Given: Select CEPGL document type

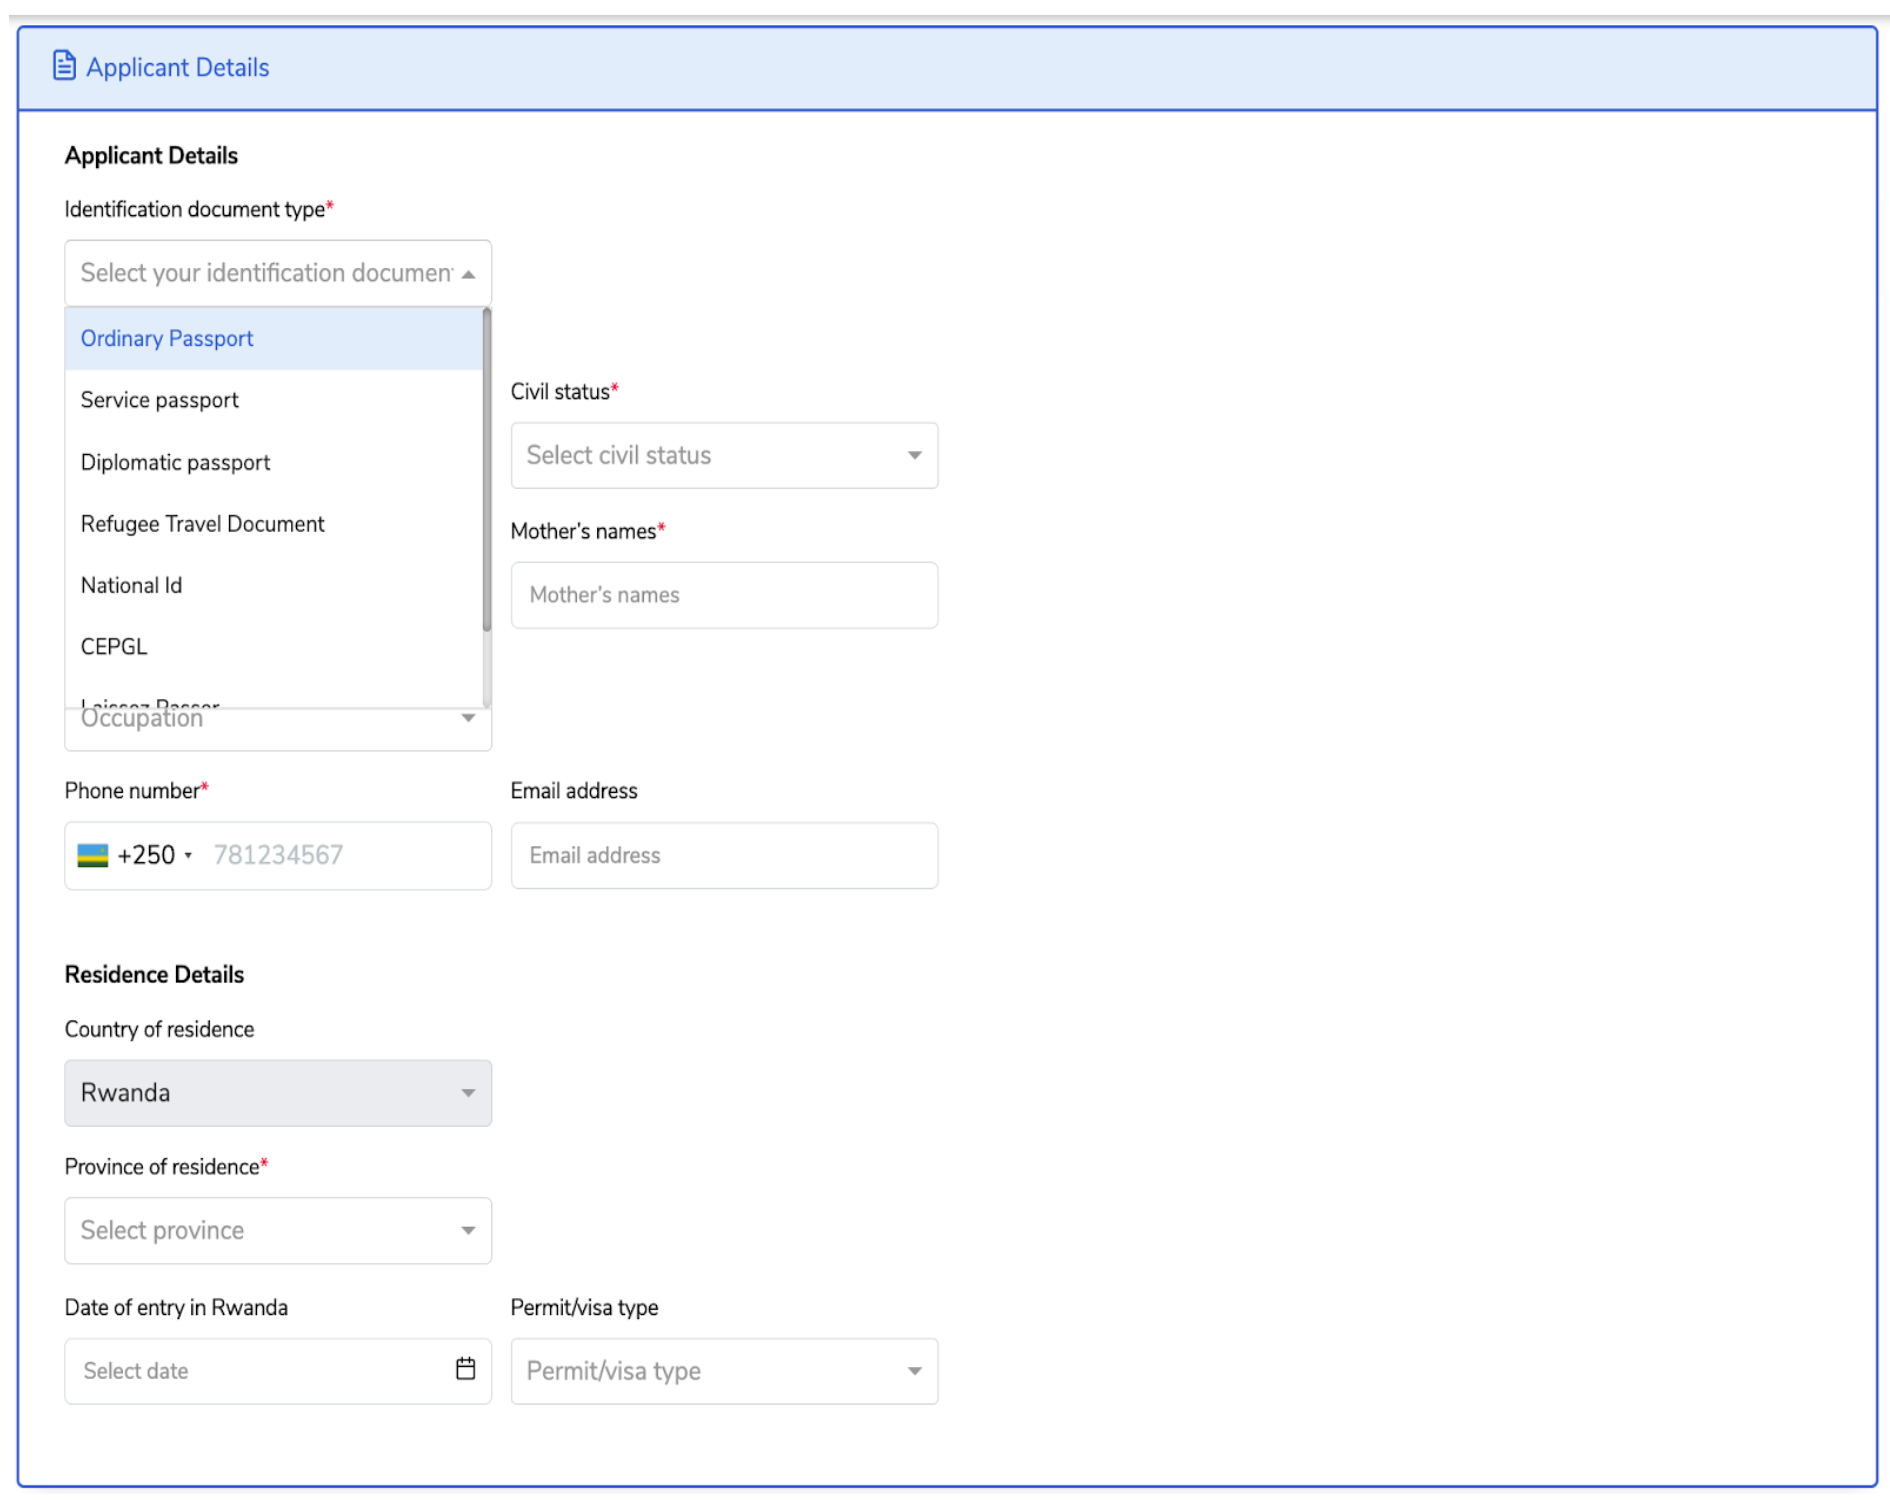Looking at the screenshot, I should [274, 647].
